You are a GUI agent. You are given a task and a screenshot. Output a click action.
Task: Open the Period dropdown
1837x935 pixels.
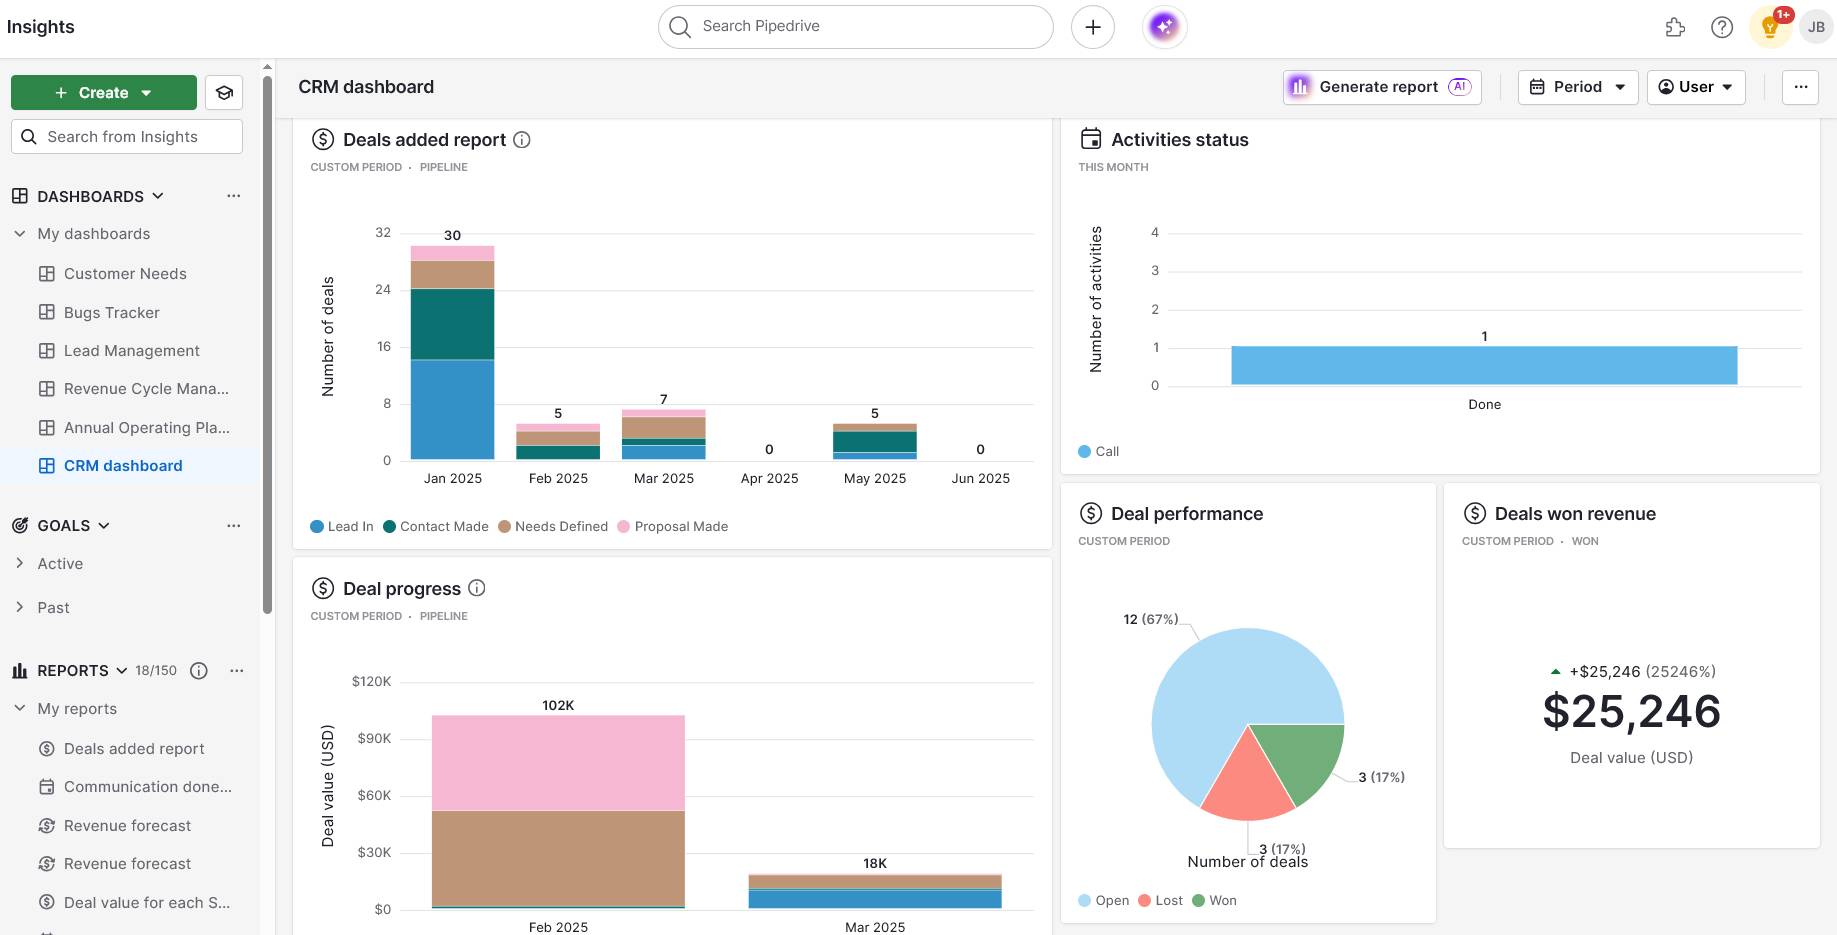1576,86
